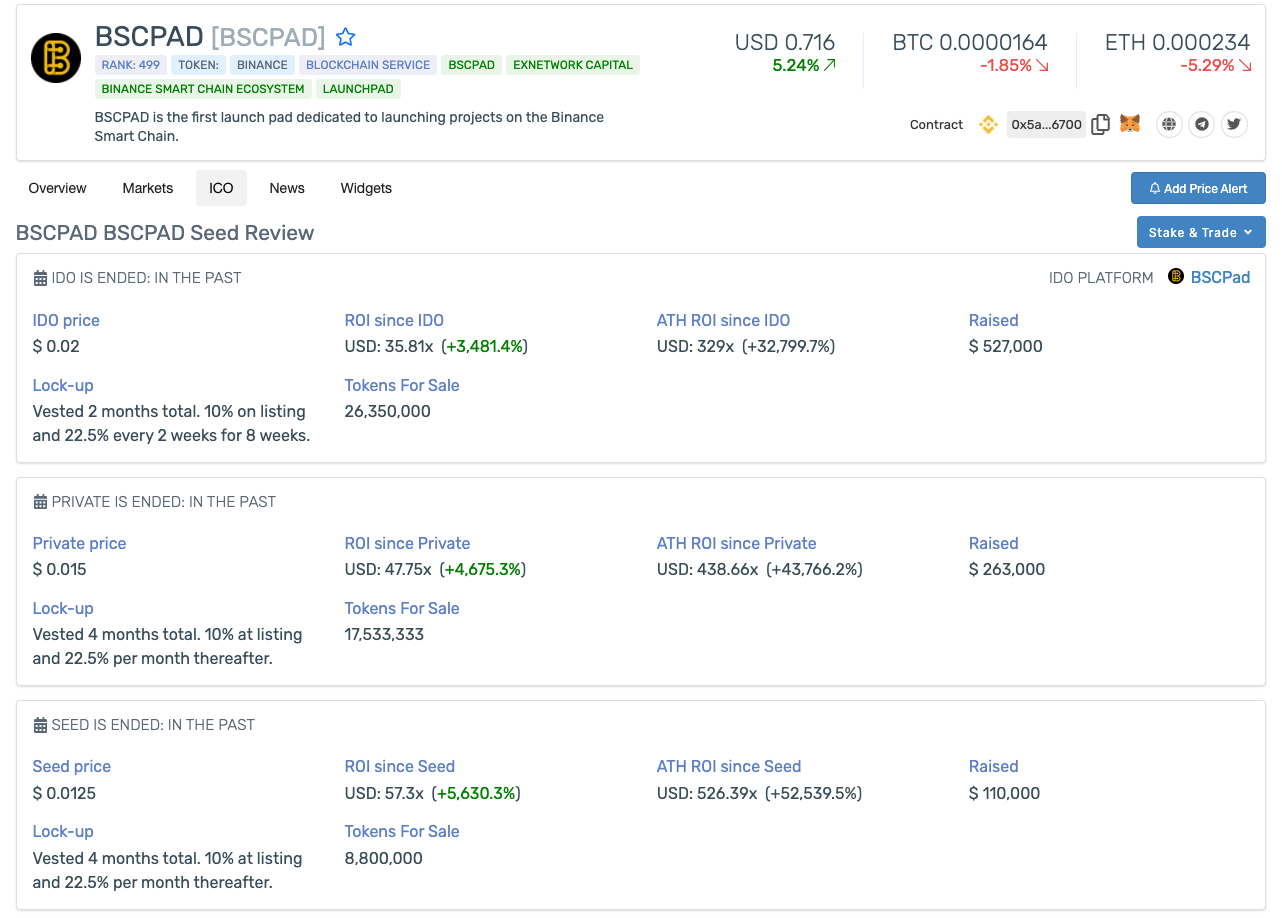Click IDO tokens for sale 26,350,000
1282x918 pixels.
[388, 411]
